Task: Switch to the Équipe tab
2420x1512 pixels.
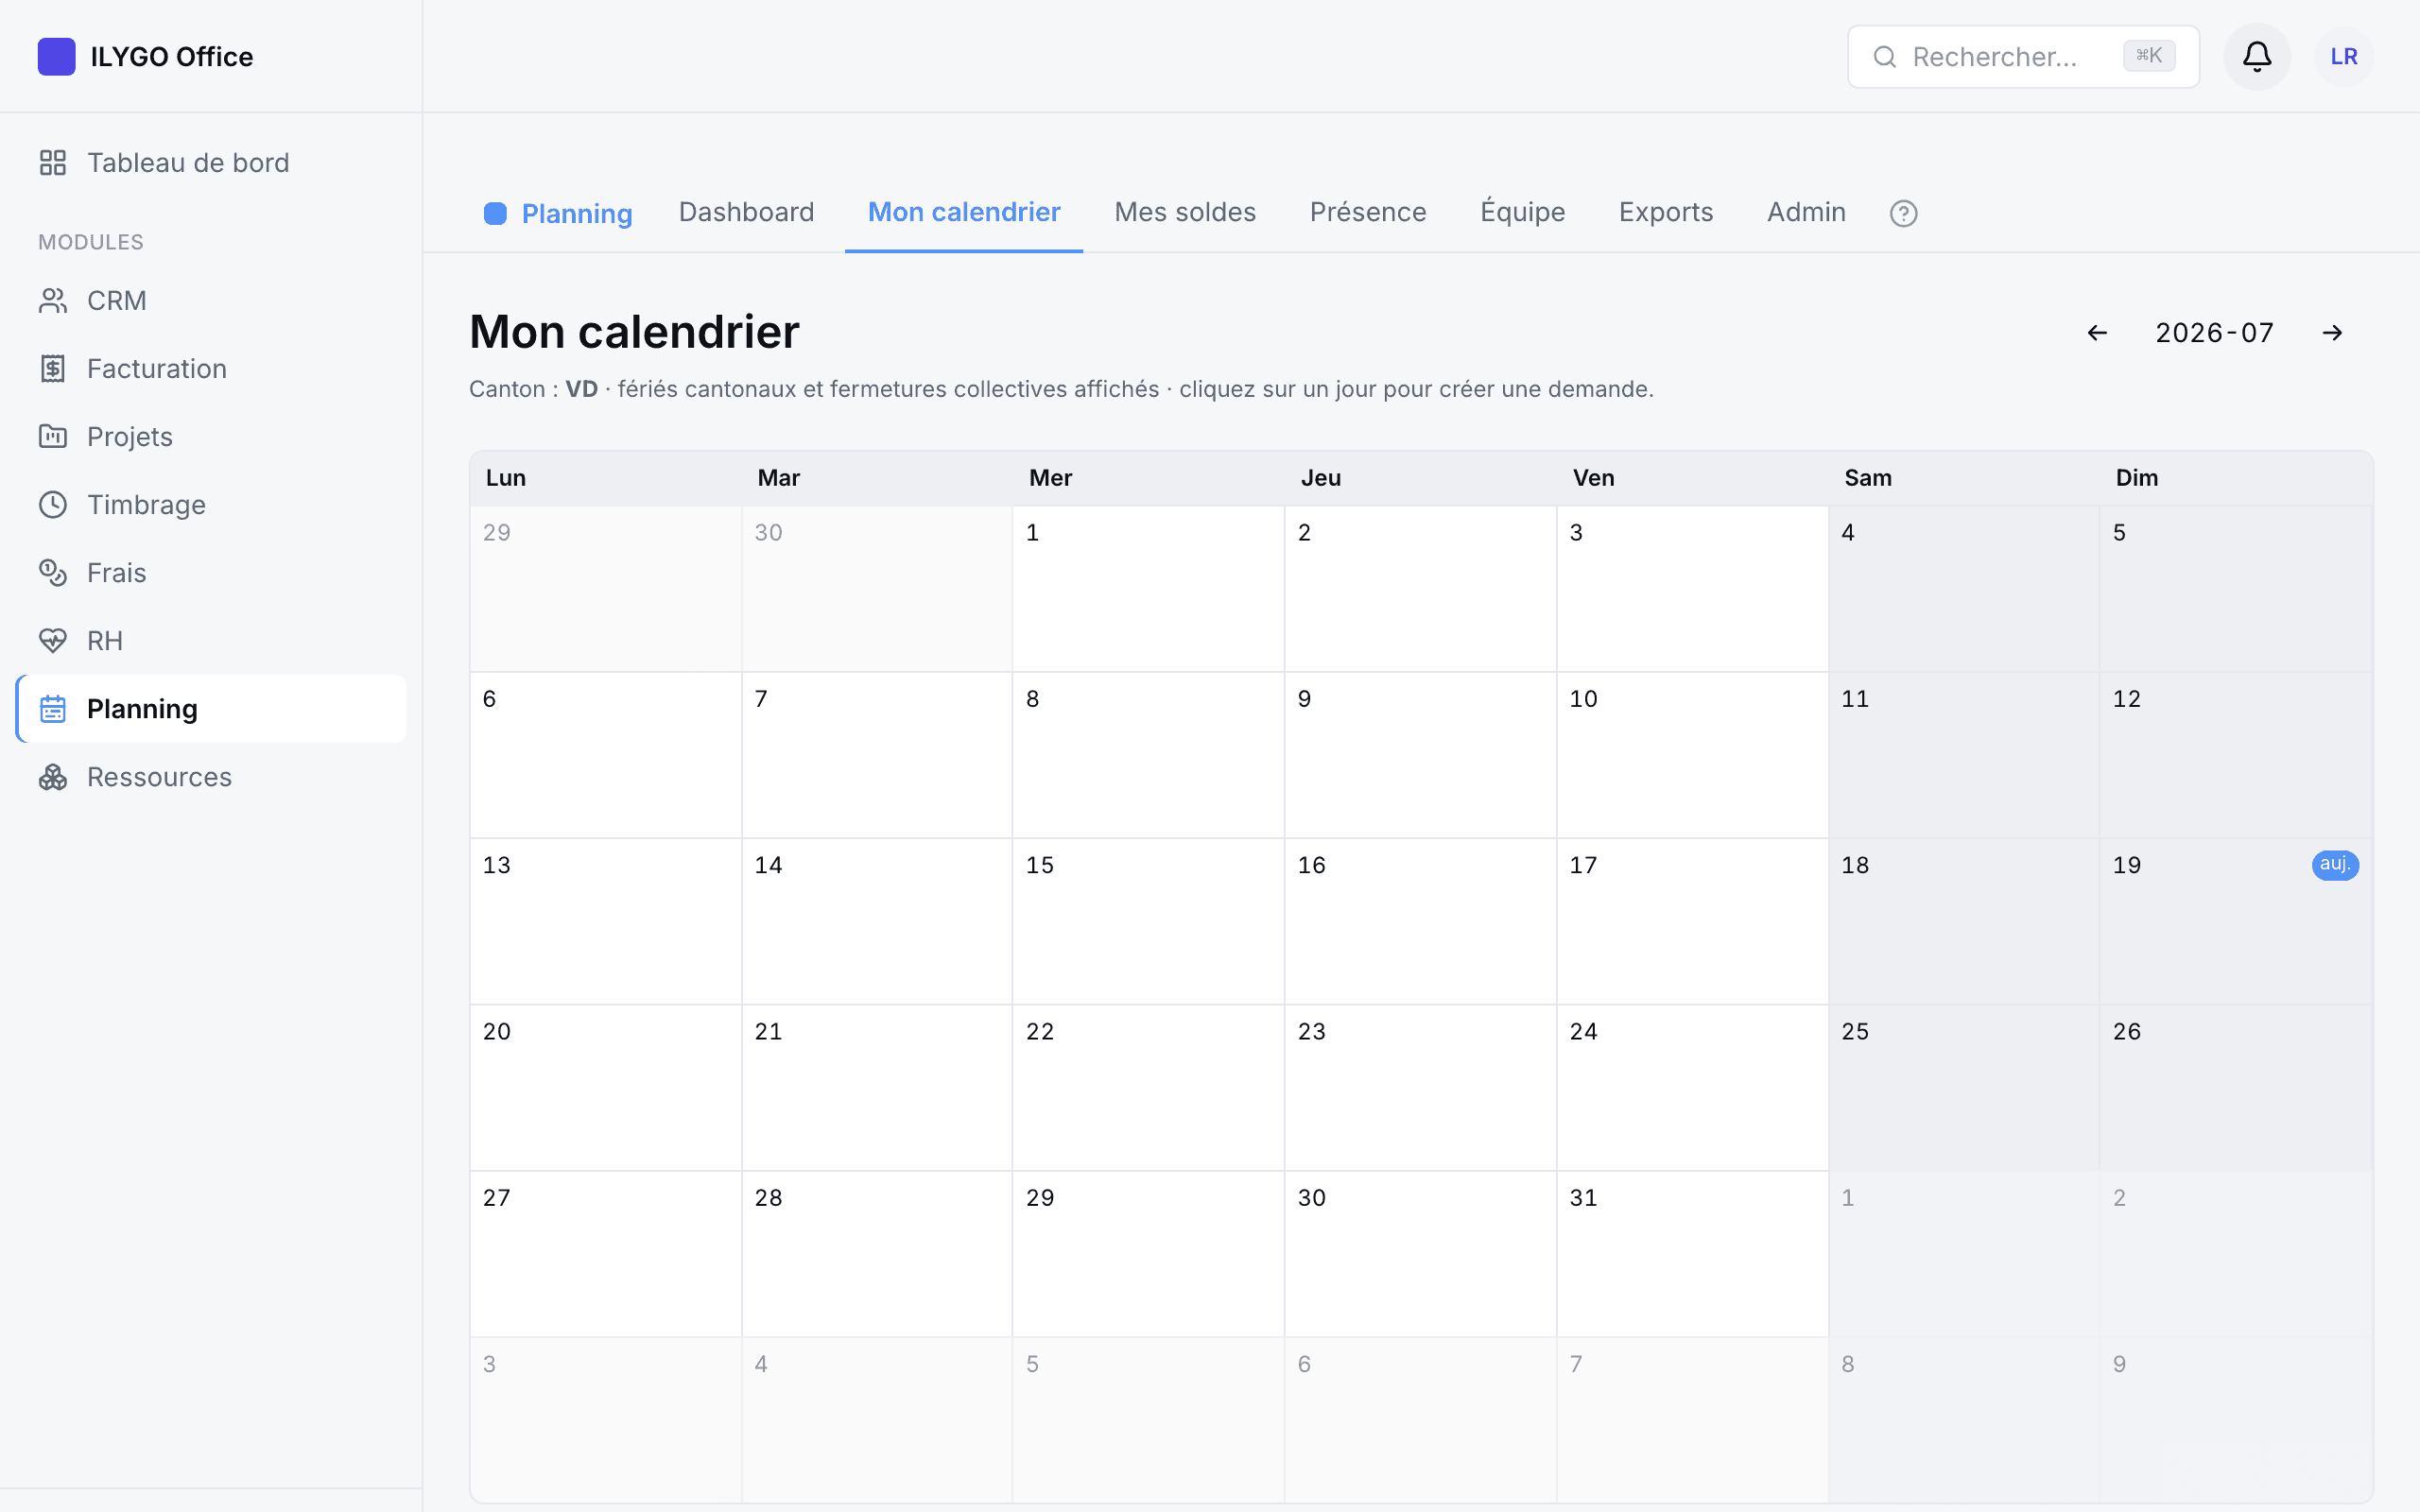Action: [x=1523, y=212]
